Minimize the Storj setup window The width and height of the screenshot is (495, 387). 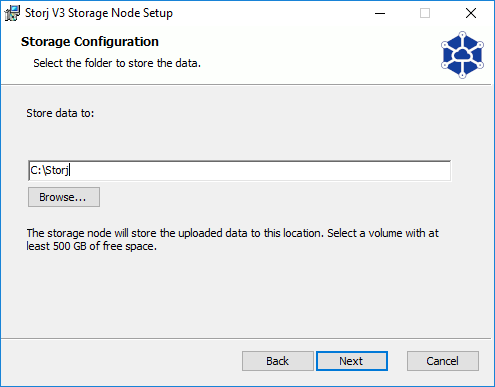[x=380, y=13]
